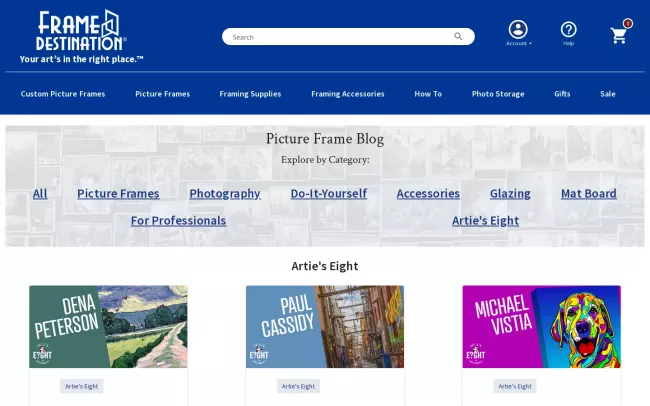Open Picture Frames navigation menu
Viewport: 650px width, 406px height.
pos(162,94)
